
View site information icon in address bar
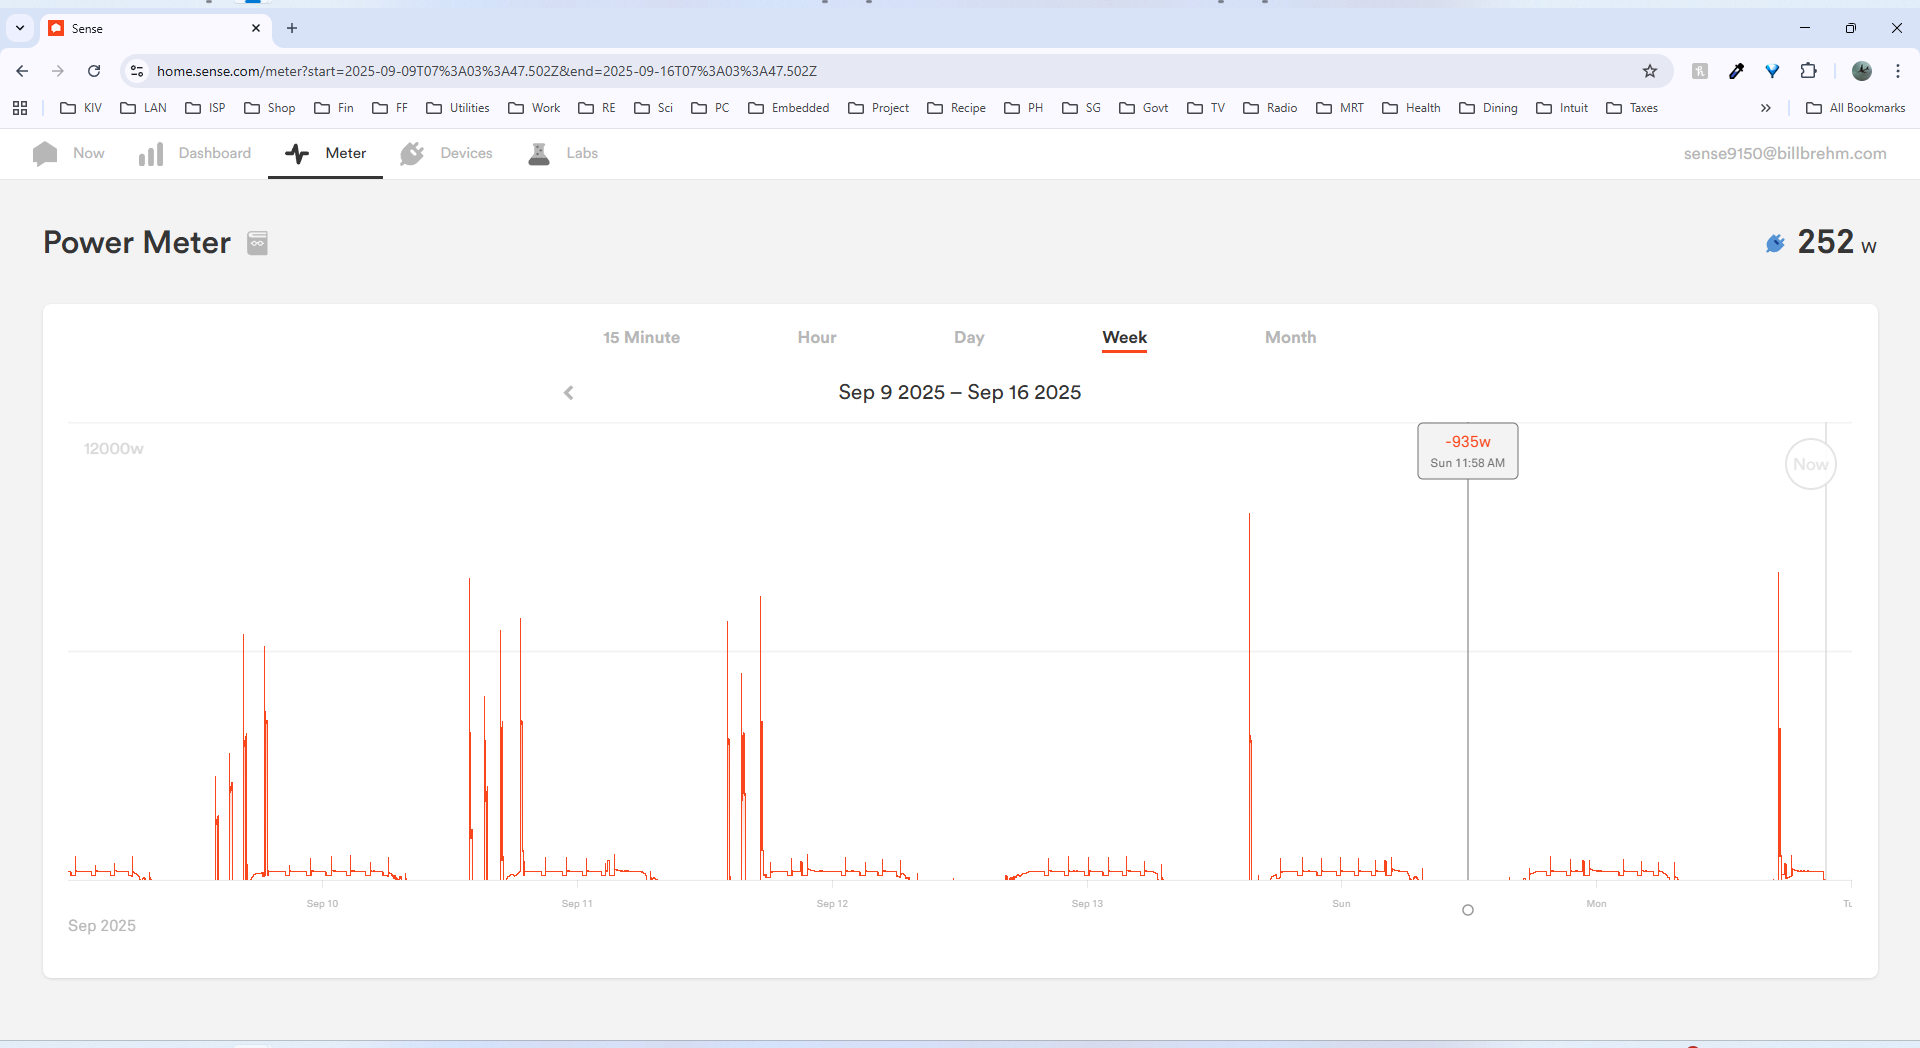(x=138, y=71)
